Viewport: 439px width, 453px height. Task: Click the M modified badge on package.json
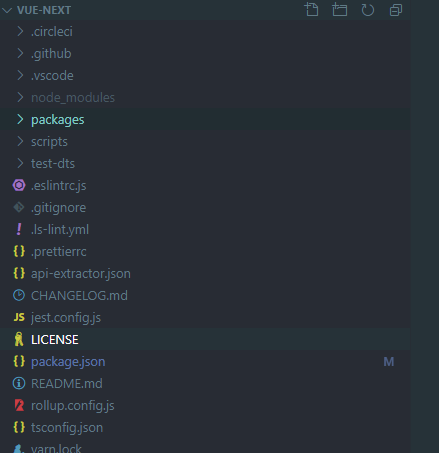pyautogui.click(x=389, y=362)
